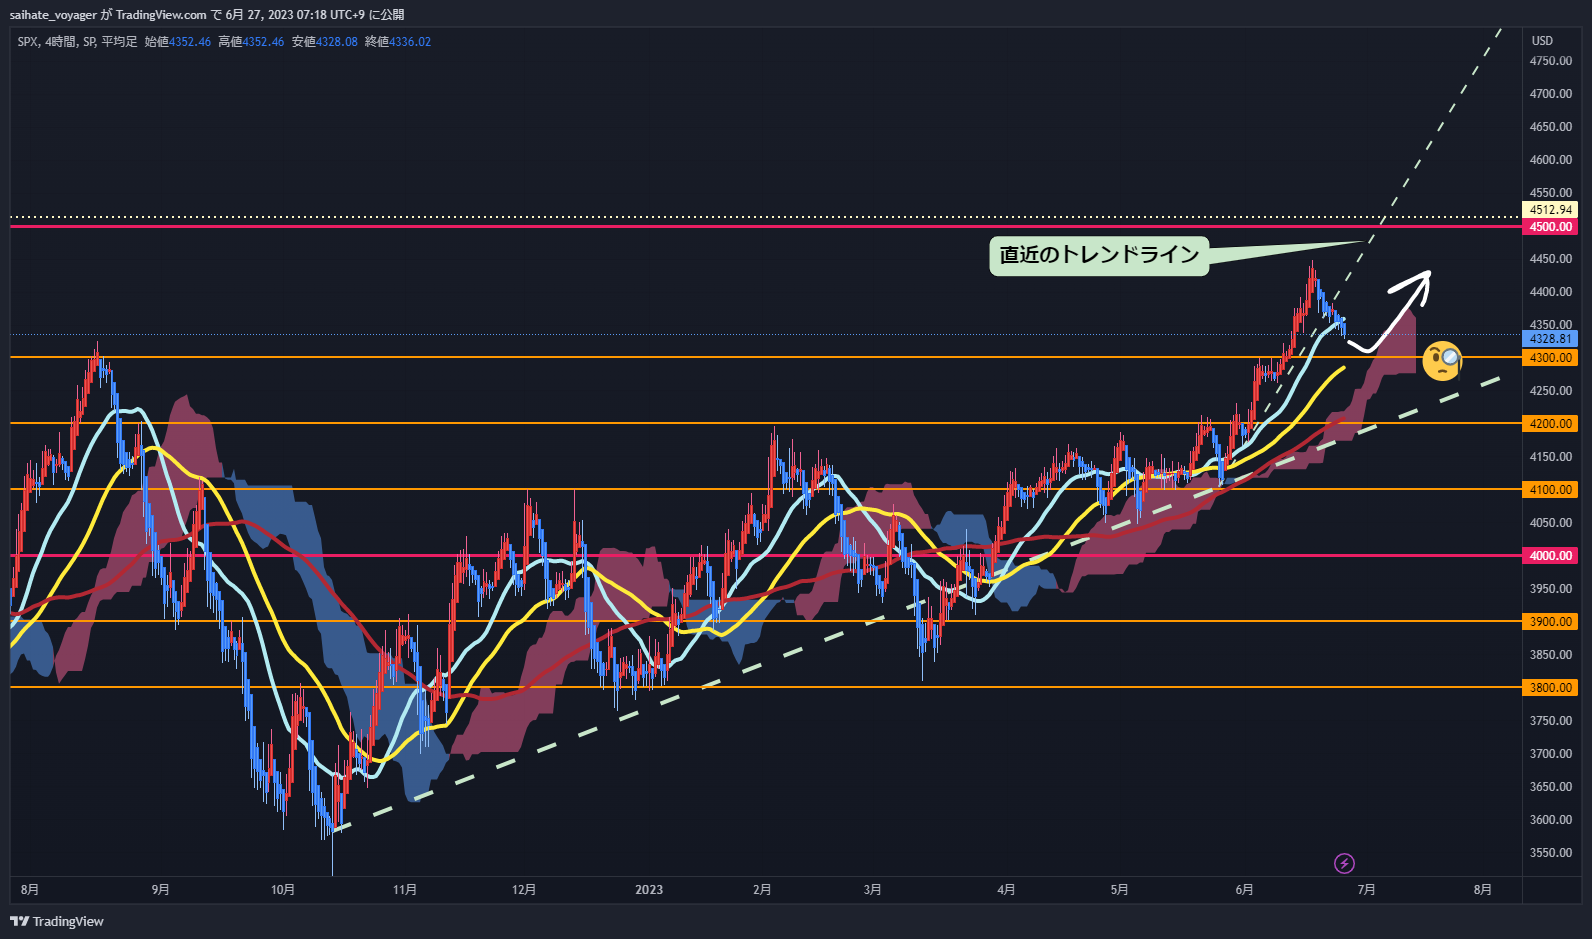This screenshot has height=939, width=1592.
Task: Click the 6月 time axis label
Action: coord(1244,890)
